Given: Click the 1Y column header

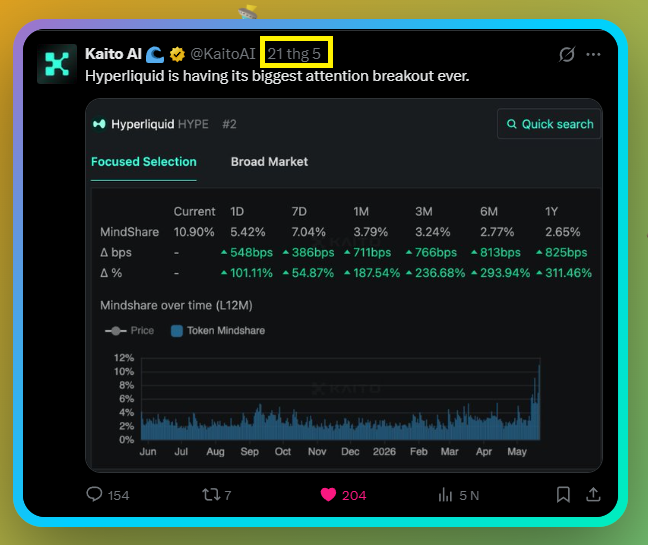Looking at the screenshot, I should [551, 212].
